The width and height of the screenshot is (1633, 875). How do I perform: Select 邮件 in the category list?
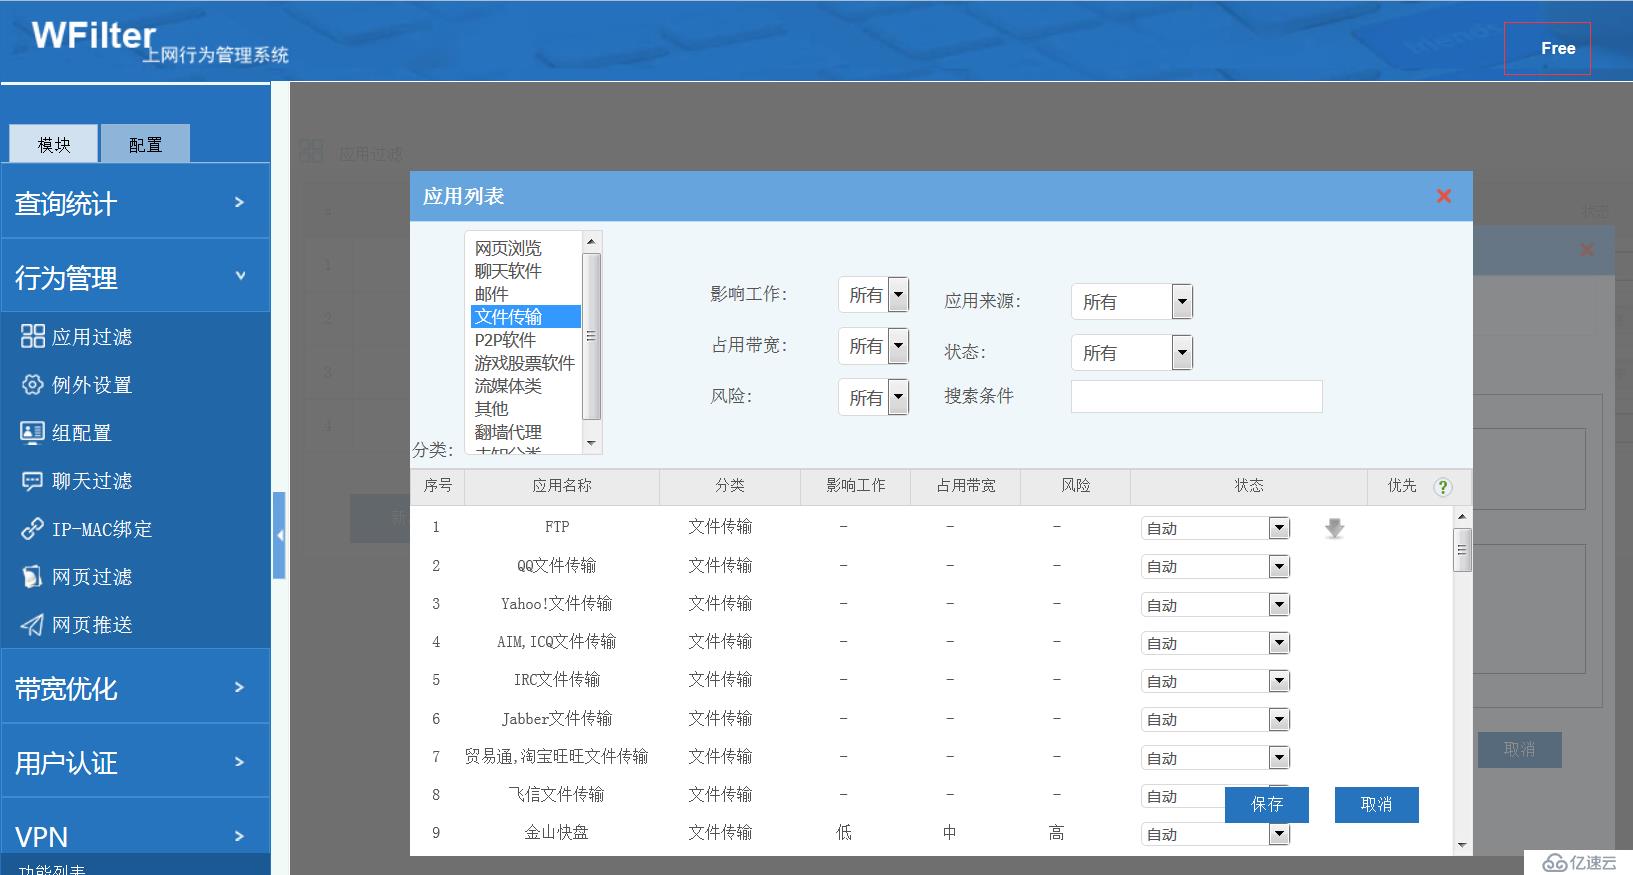click(525, 294)
